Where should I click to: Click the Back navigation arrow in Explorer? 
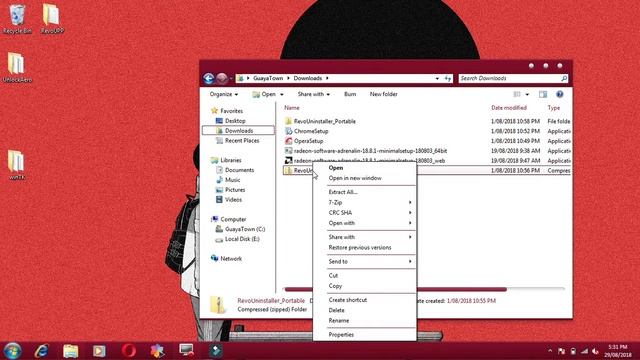click(209, 78)
